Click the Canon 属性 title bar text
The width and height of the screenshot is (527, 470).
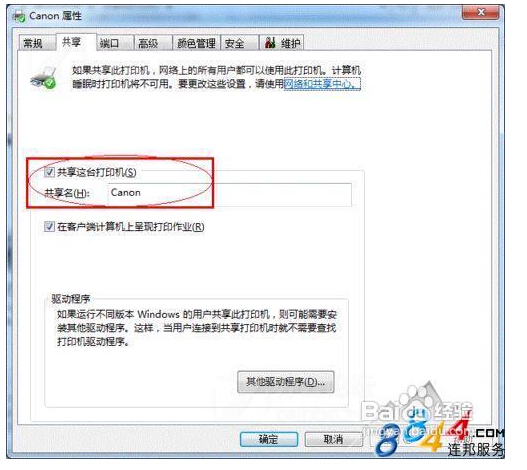pos(55,16)
